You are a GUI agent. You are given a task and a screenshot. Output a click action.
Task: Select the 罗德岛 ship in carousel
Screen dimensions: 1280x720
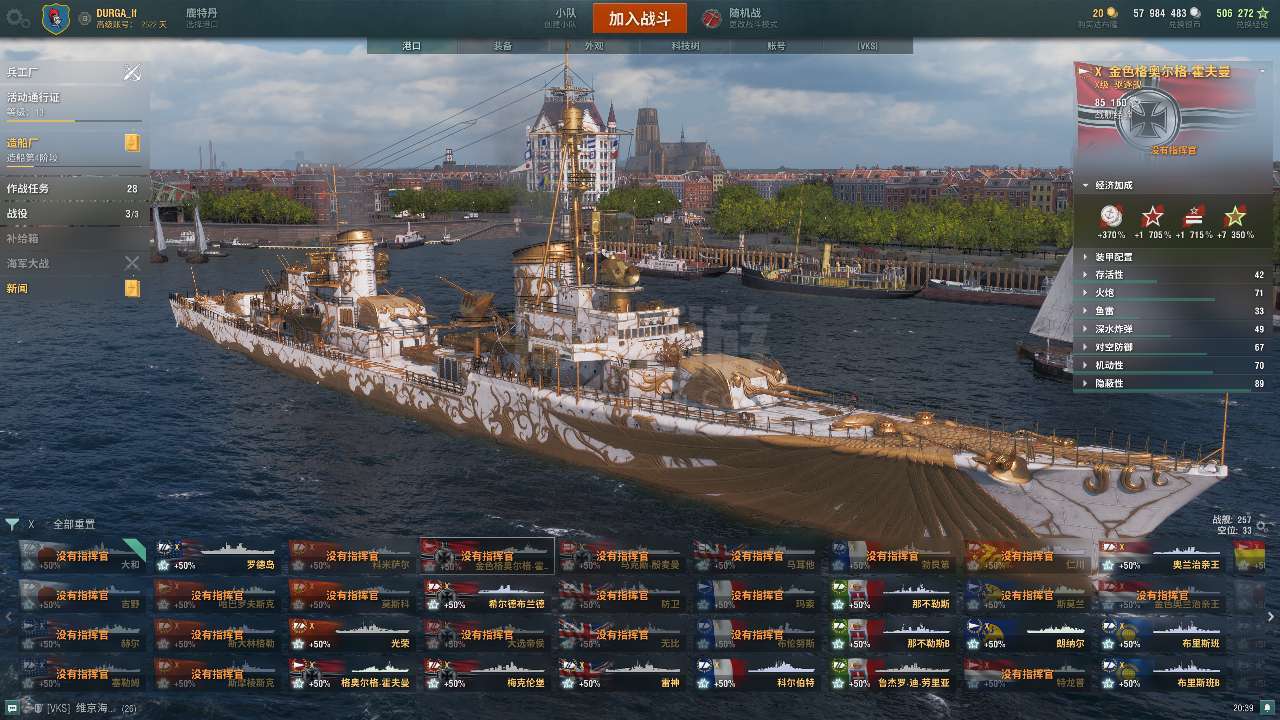click(215, 557)
